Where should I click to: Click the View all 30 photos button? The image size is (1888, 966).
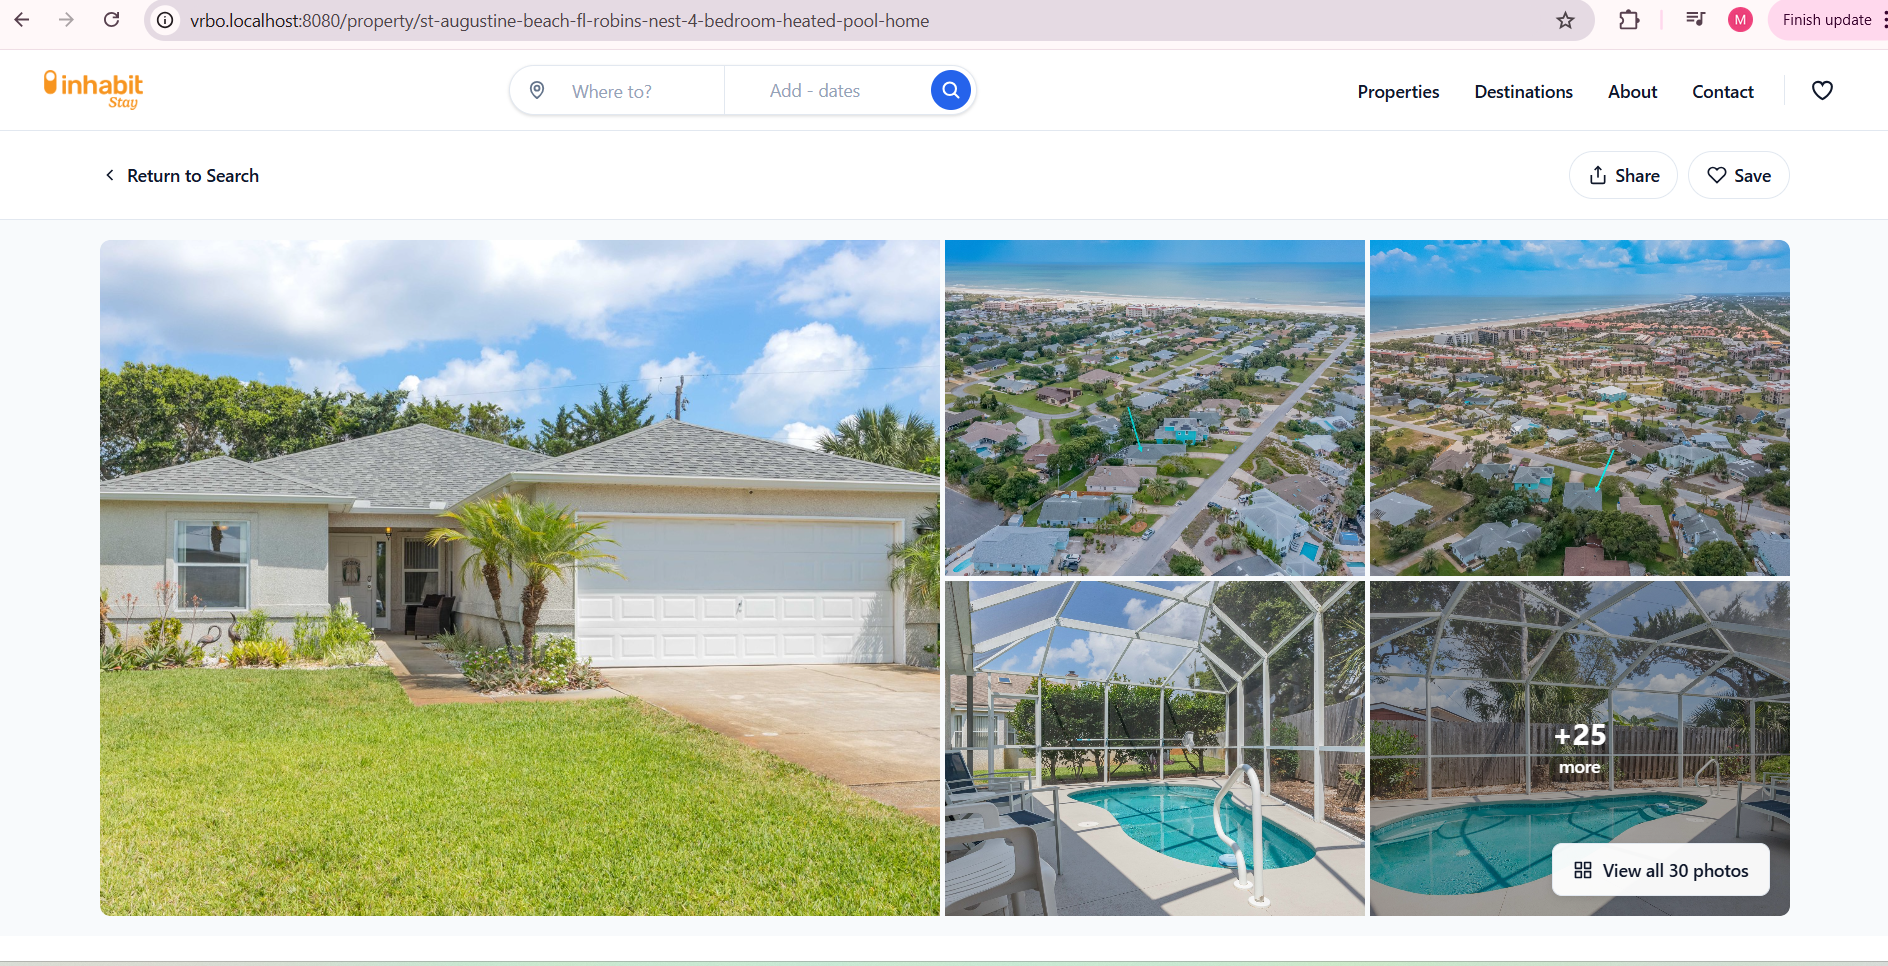[1660, 870]
